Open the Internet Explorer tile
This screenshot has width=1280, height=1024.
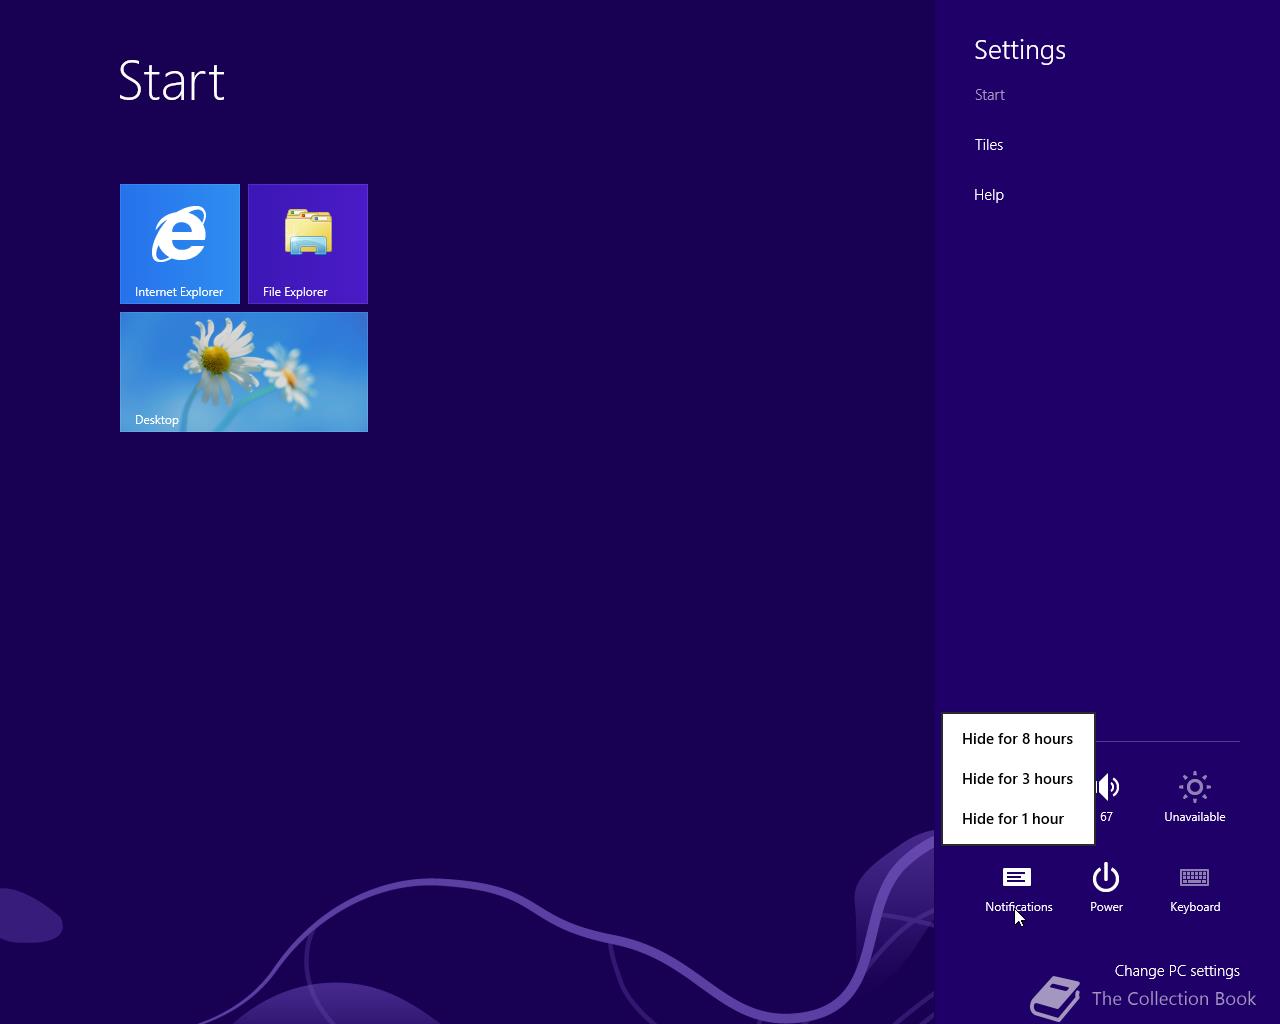[179, 243]
